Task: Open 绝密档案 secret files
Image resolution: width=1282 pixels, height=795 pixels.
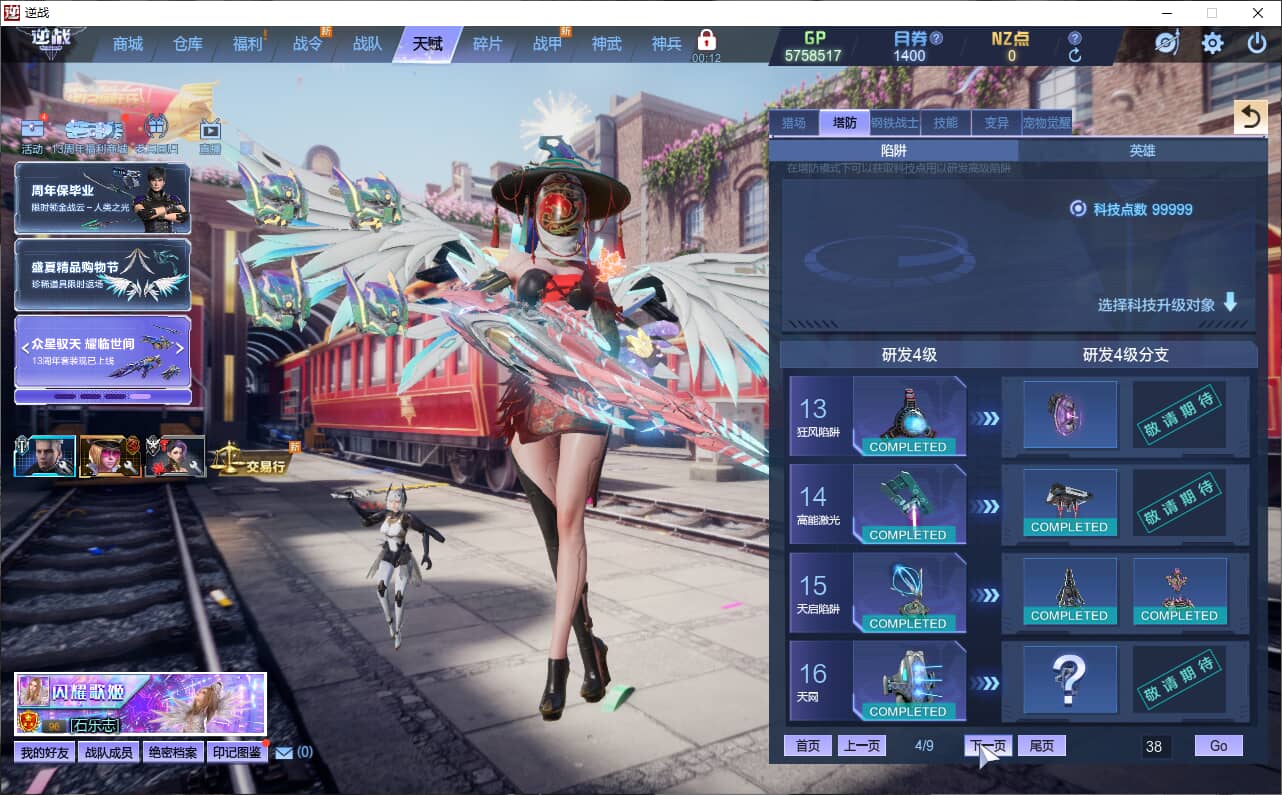Action: [x=173, y=752]
